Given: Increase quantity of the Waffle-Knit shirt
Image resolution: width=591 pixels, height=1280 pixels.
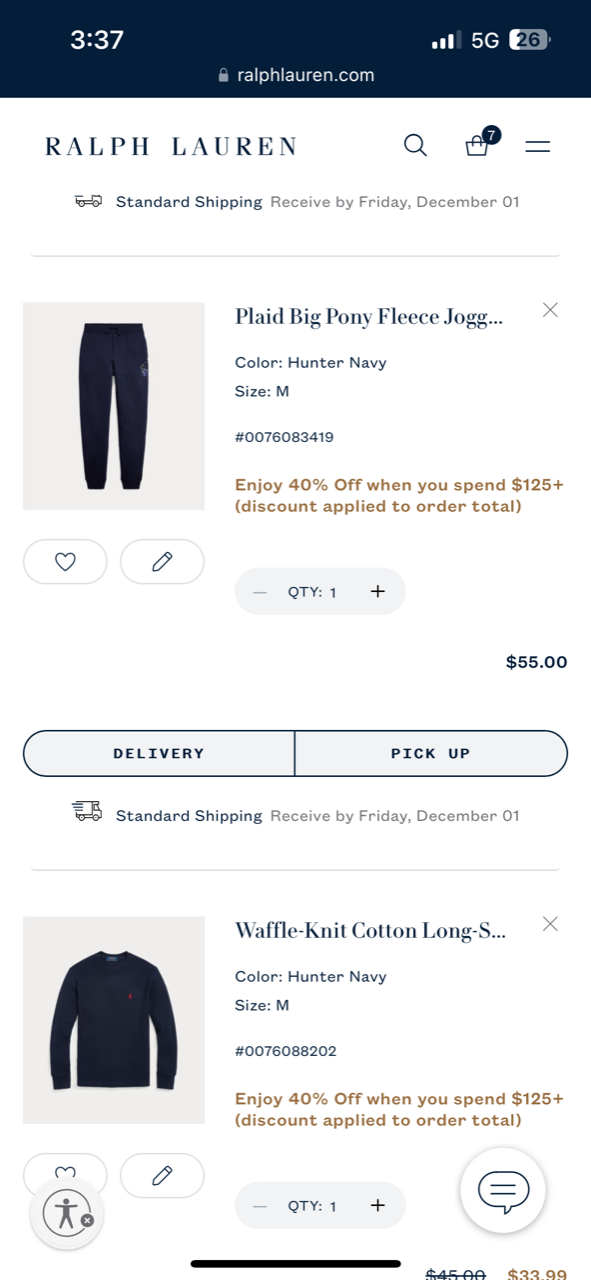Looking at the screenshot, I should pos(377,1205).
